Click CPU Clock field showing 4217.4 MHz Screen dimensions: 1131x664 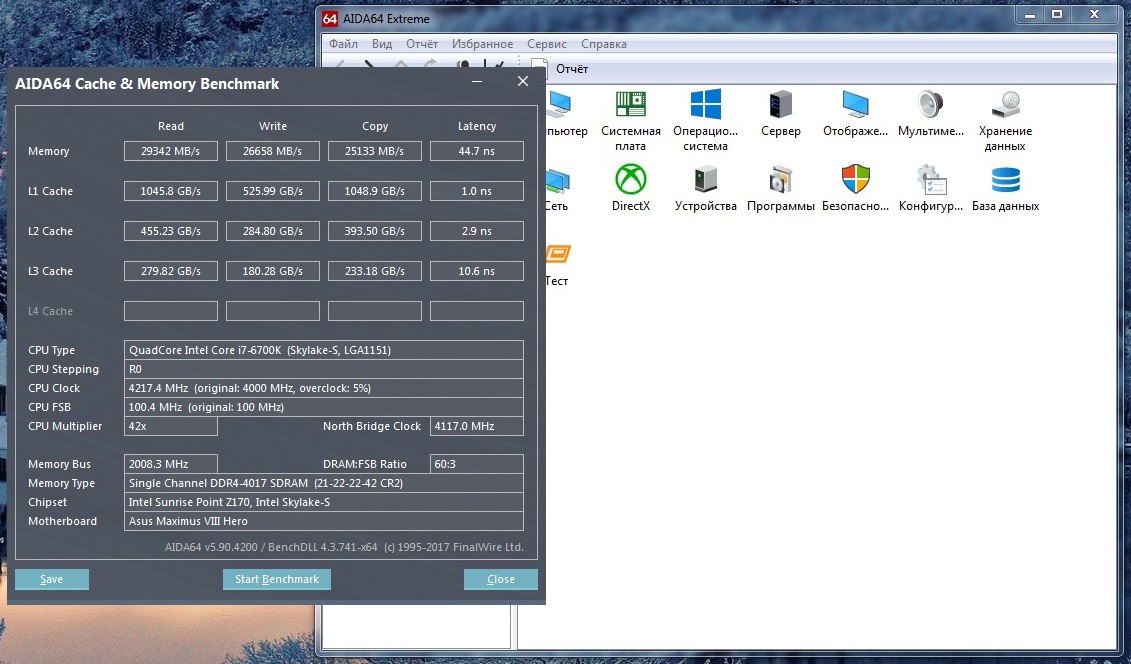(324, 388)
